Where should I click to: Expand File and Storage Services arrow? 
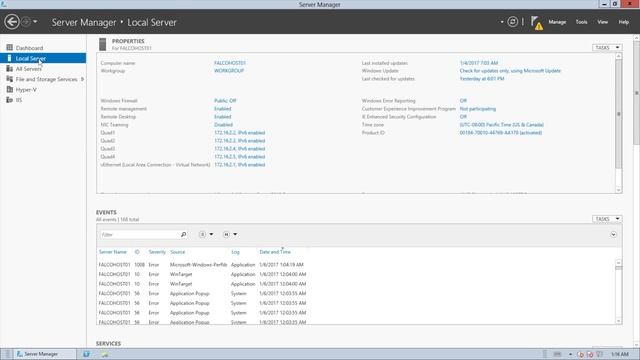(82, 79)
